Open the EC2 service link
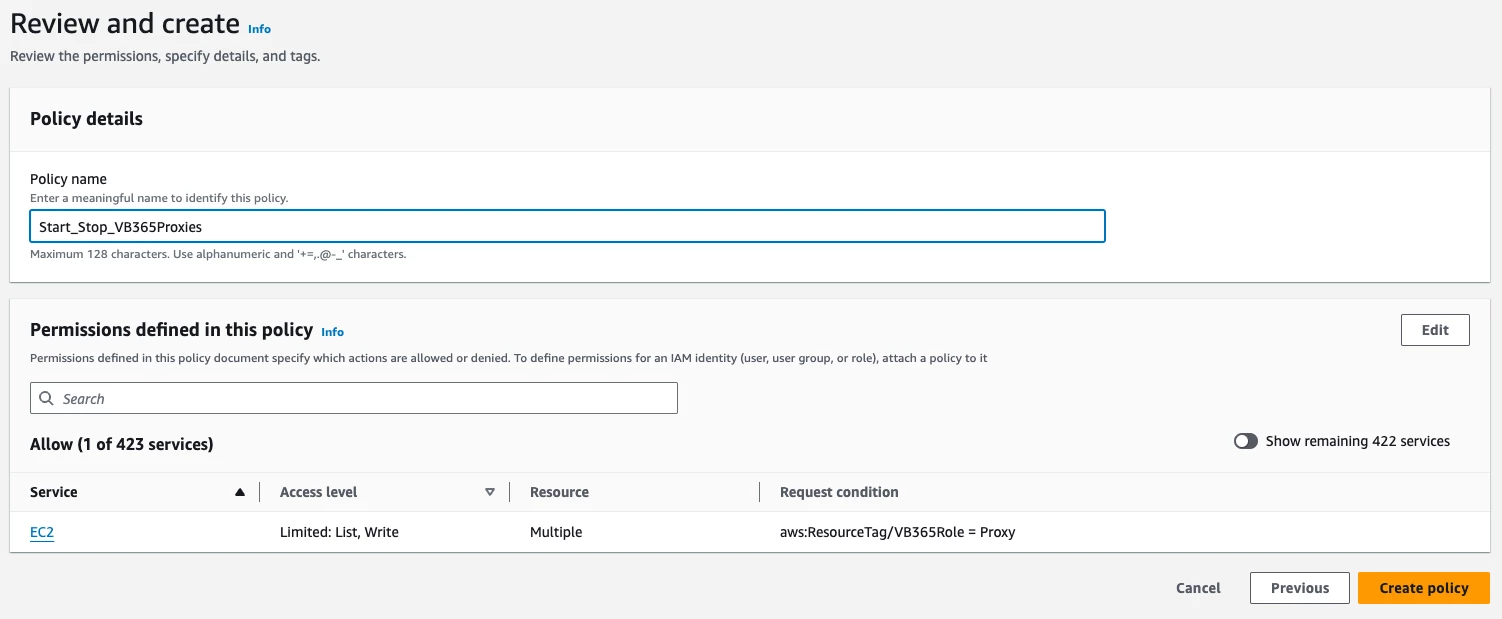Image resolution: width=1502 pixels, height=619 pixels. point(42,532)
